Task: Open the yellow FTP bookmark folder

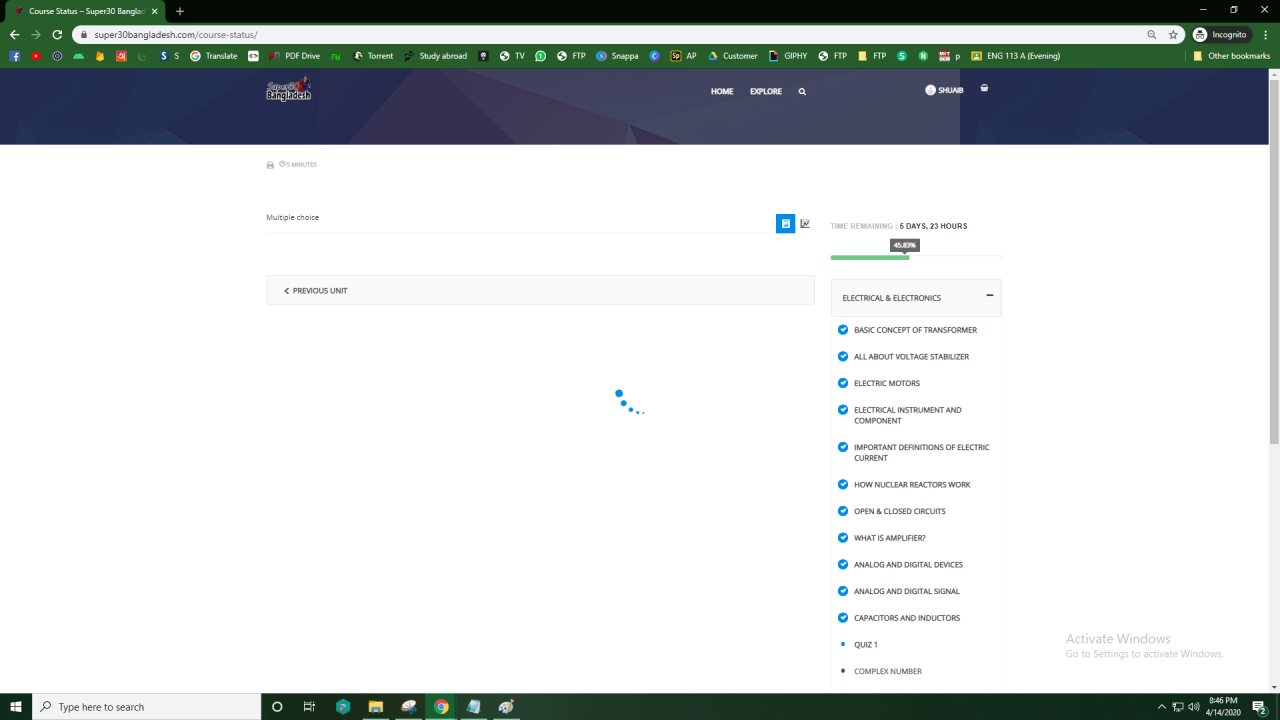Action: point(872,56)
